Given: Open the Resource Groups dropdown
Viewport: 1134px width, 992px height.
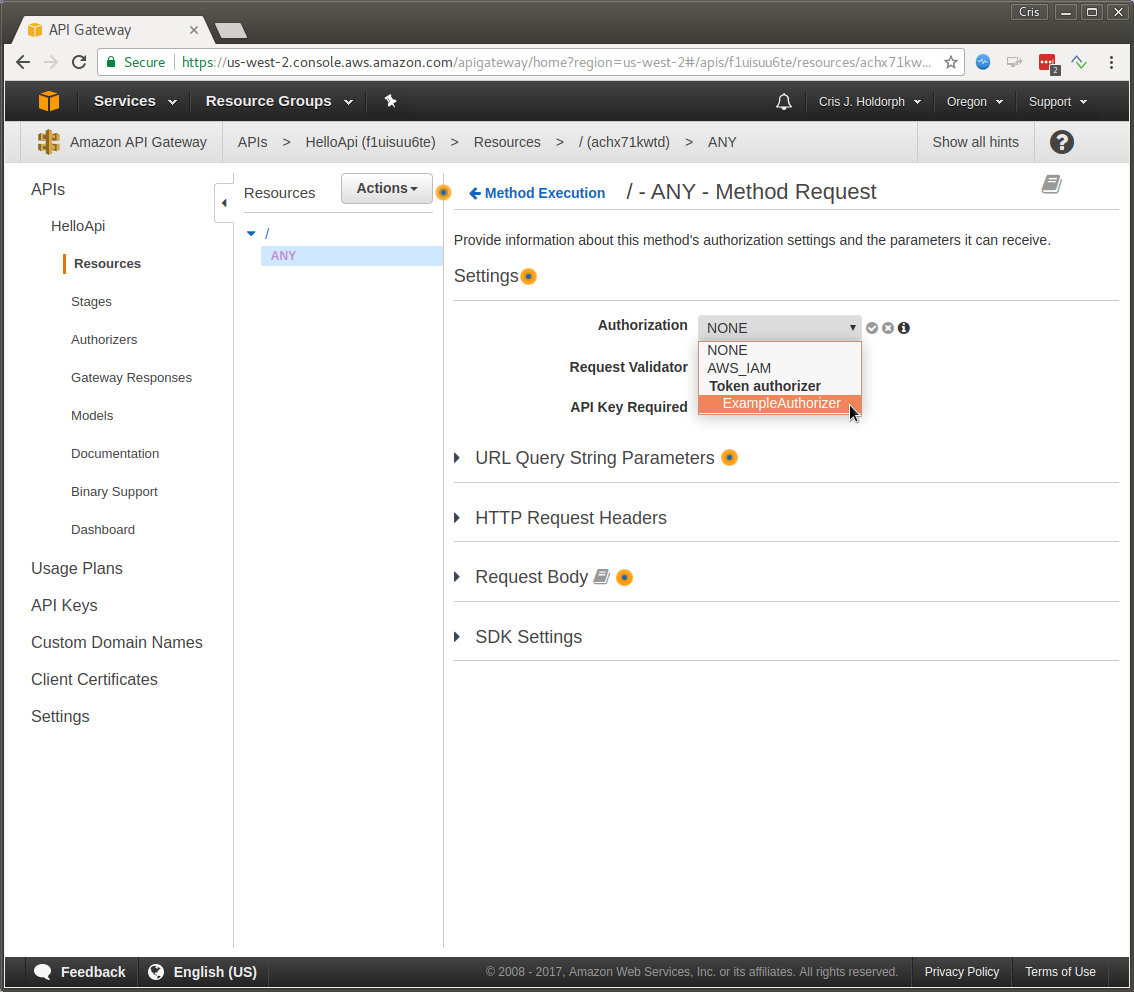Looking at the screenshot, I should (x=279, y=101).
